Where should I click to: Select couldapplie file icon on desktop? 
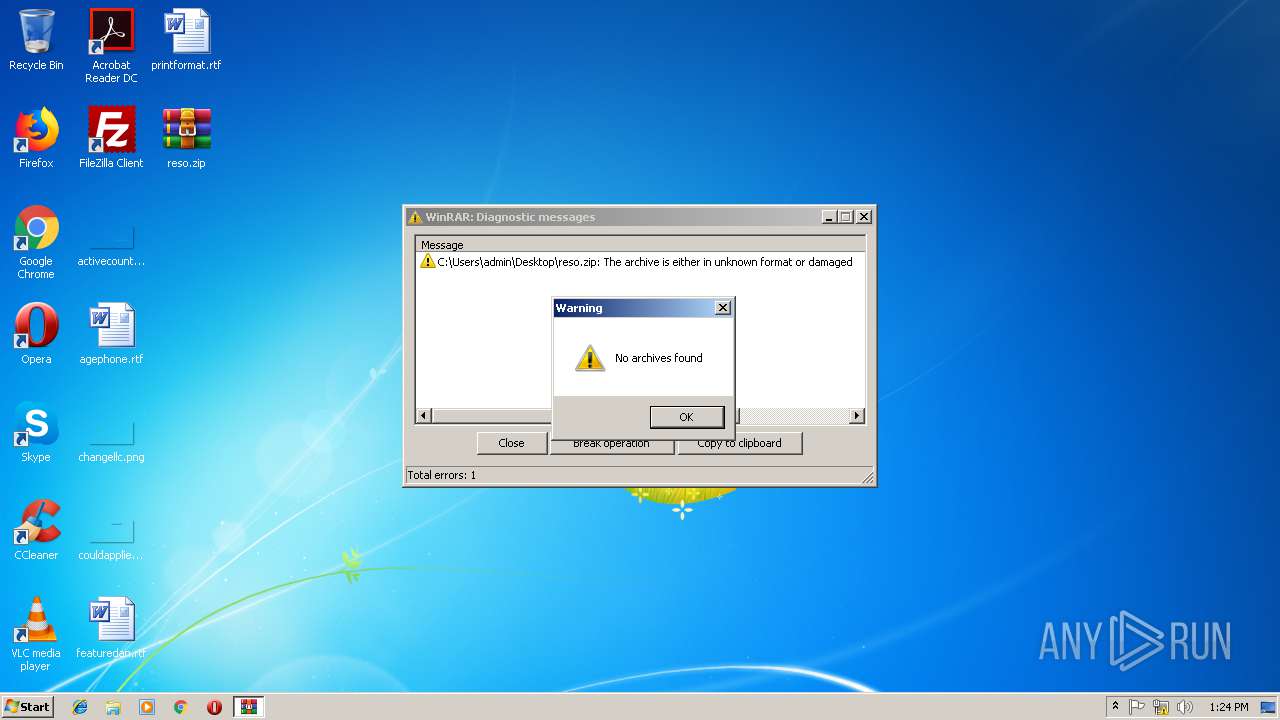111,538
